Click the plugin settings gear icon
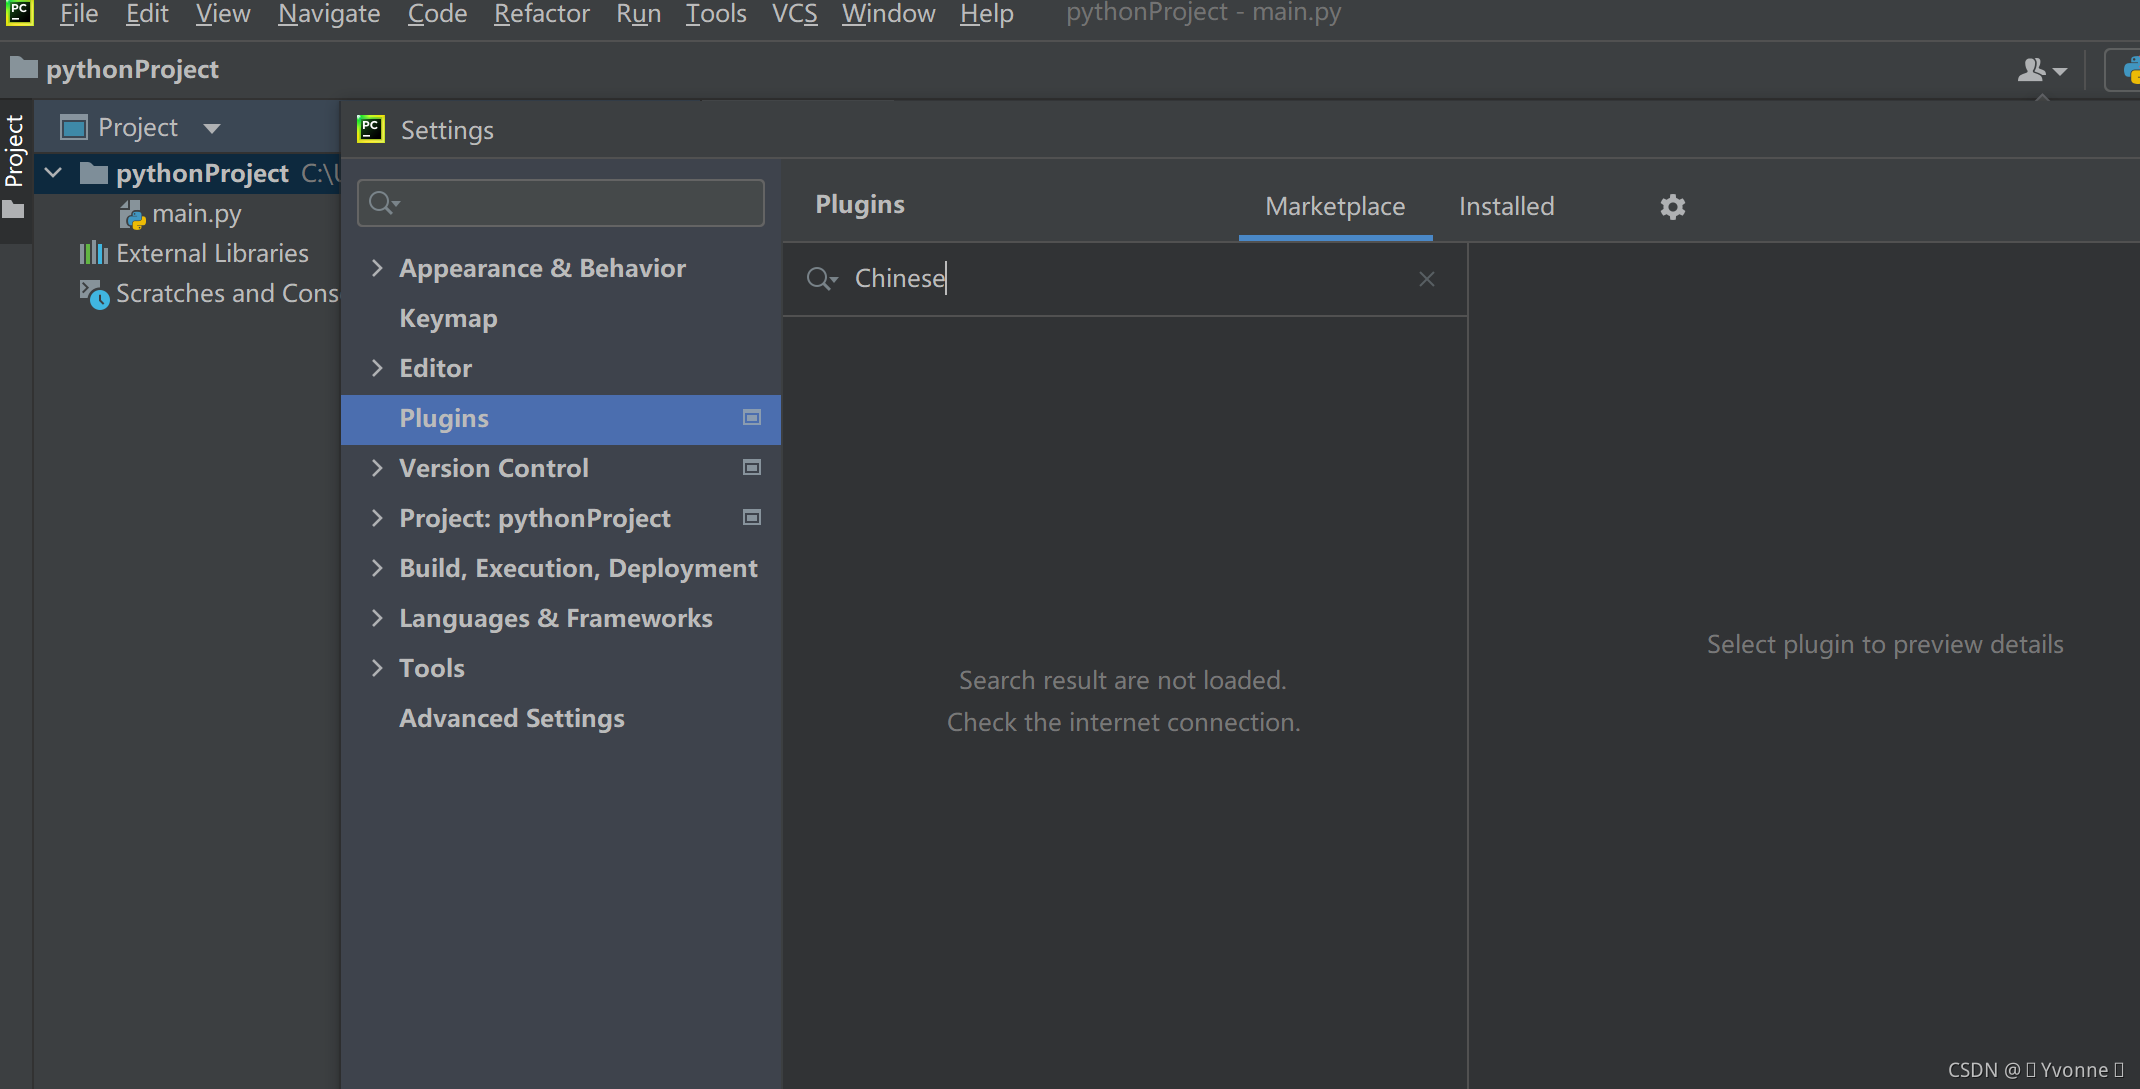 point(1672,207)
